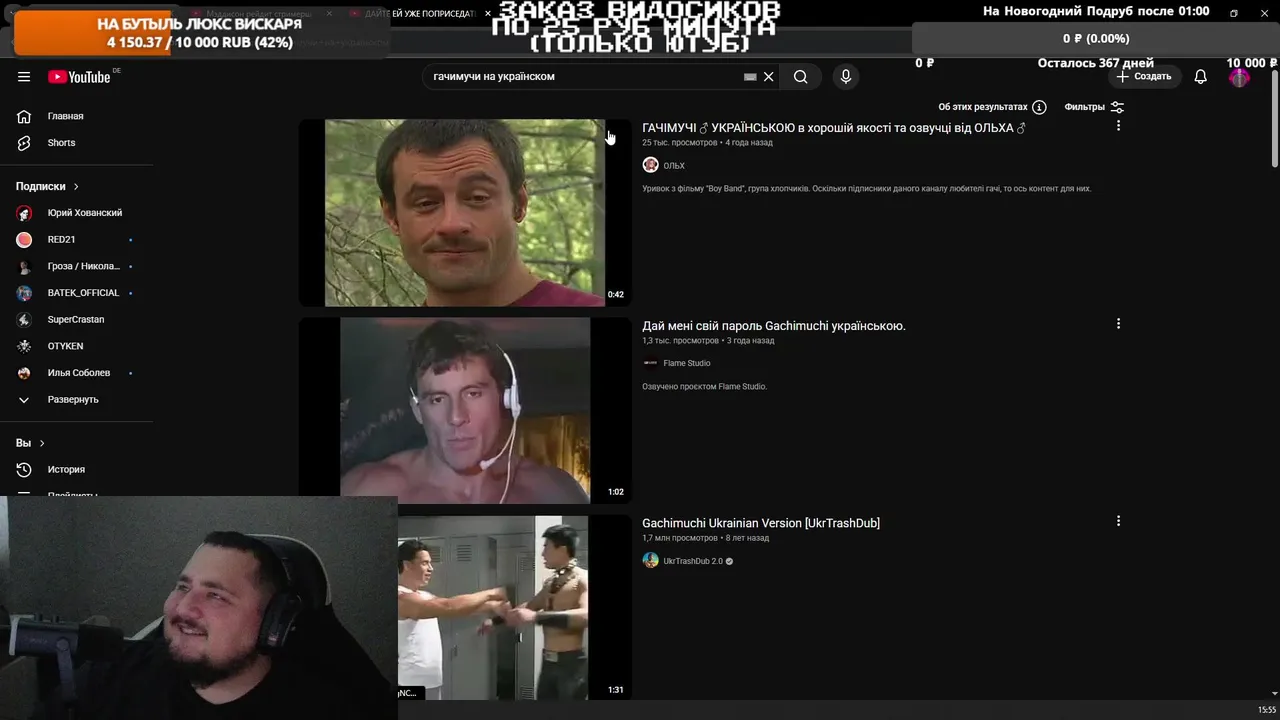Open the YouTube hamburger guide menu
Screen dimensions: 1280x720
[24, 77]
